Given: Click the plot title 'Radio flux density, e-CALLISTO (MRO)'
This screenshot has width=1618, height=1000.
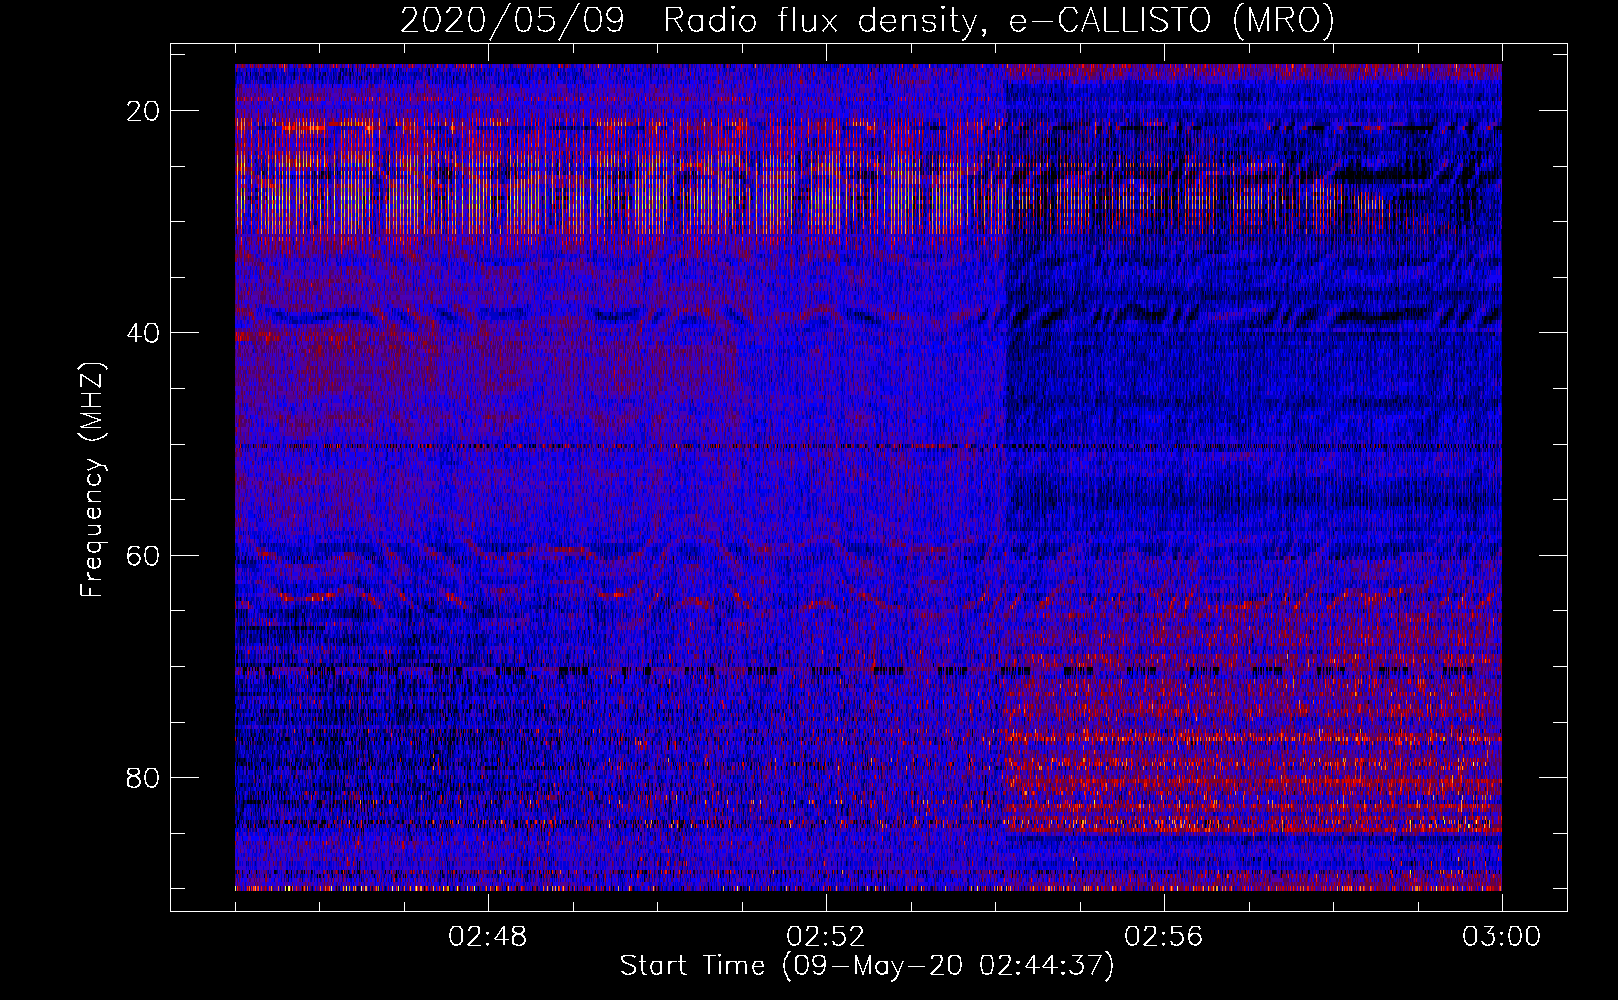Looking at the screenshot, I should [998, 21].
